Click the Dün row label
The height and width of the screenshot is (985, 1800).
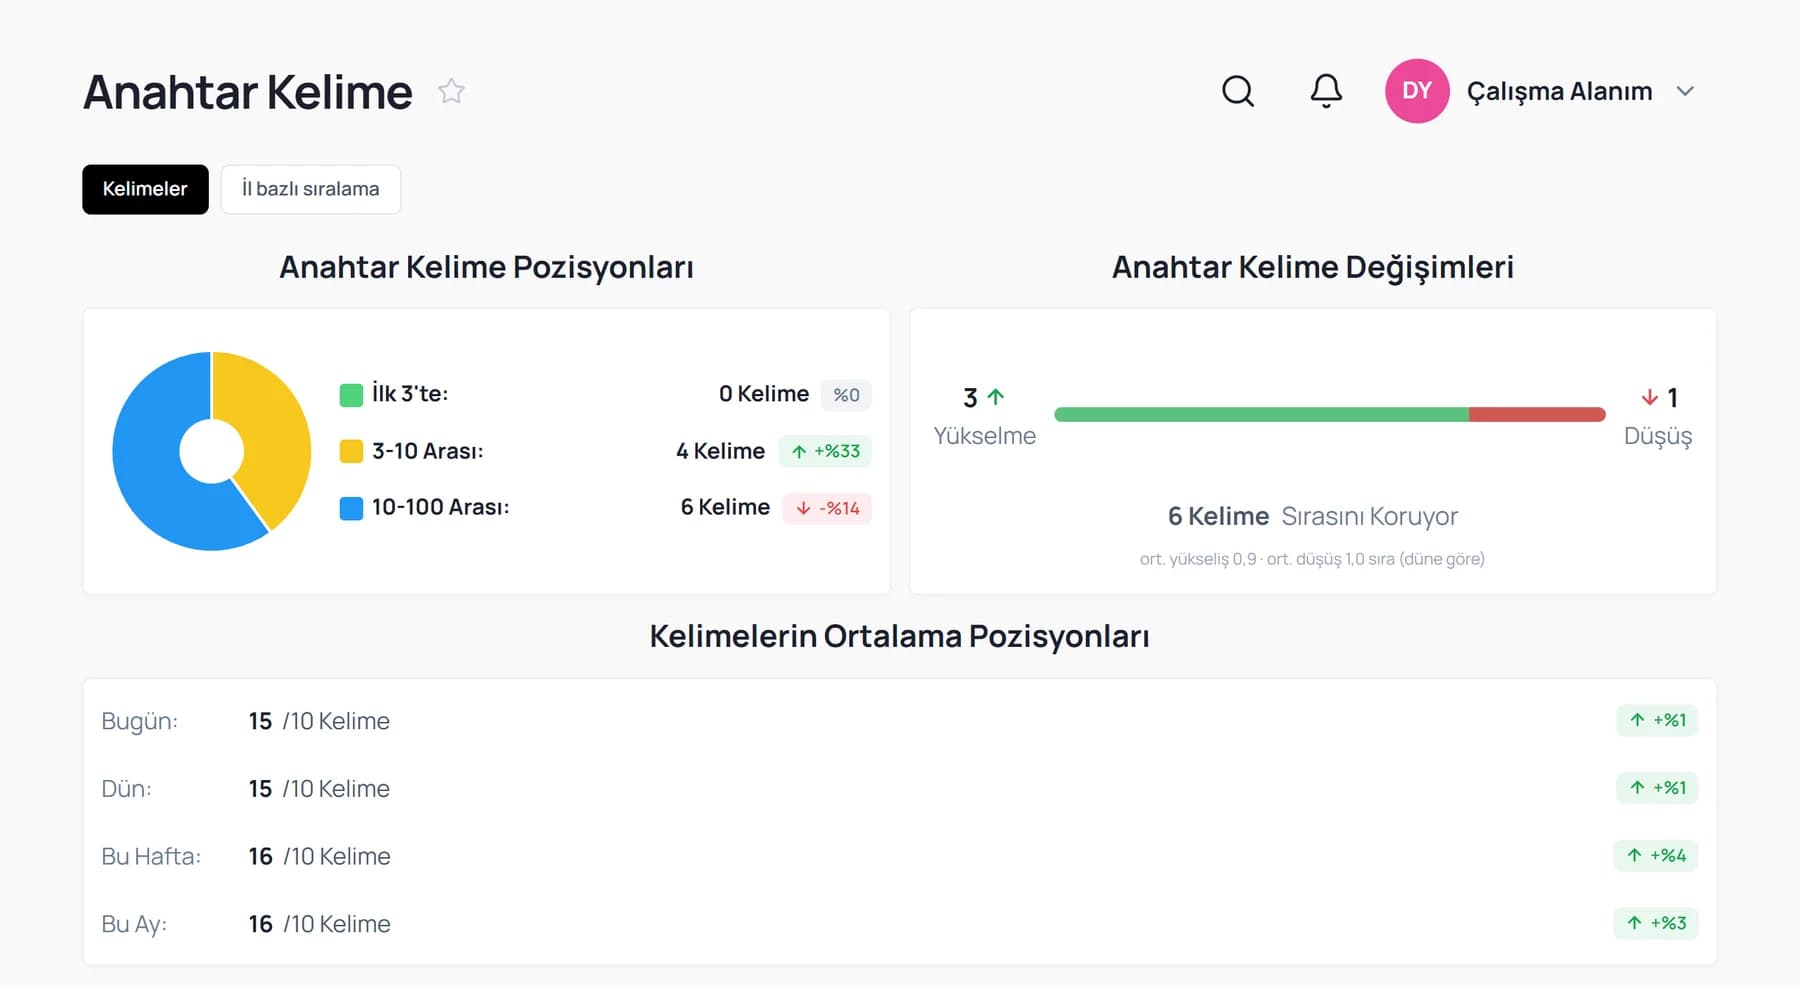126,789
